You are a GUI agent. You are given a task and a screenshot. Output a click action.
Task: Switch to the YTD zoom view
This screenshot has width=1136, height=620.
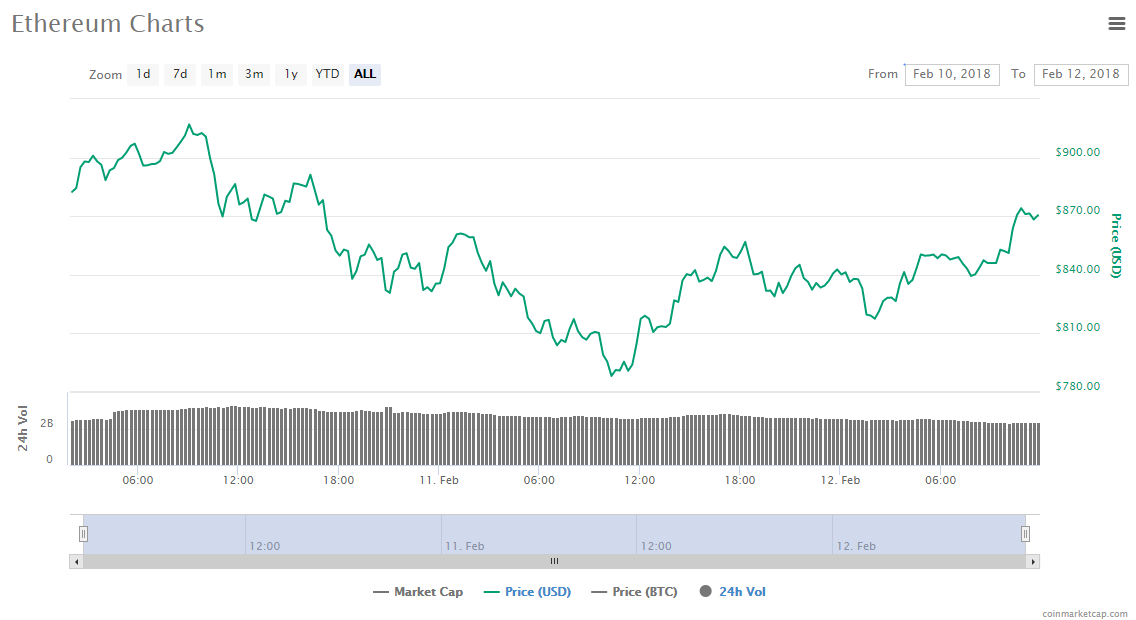point(327,74)
